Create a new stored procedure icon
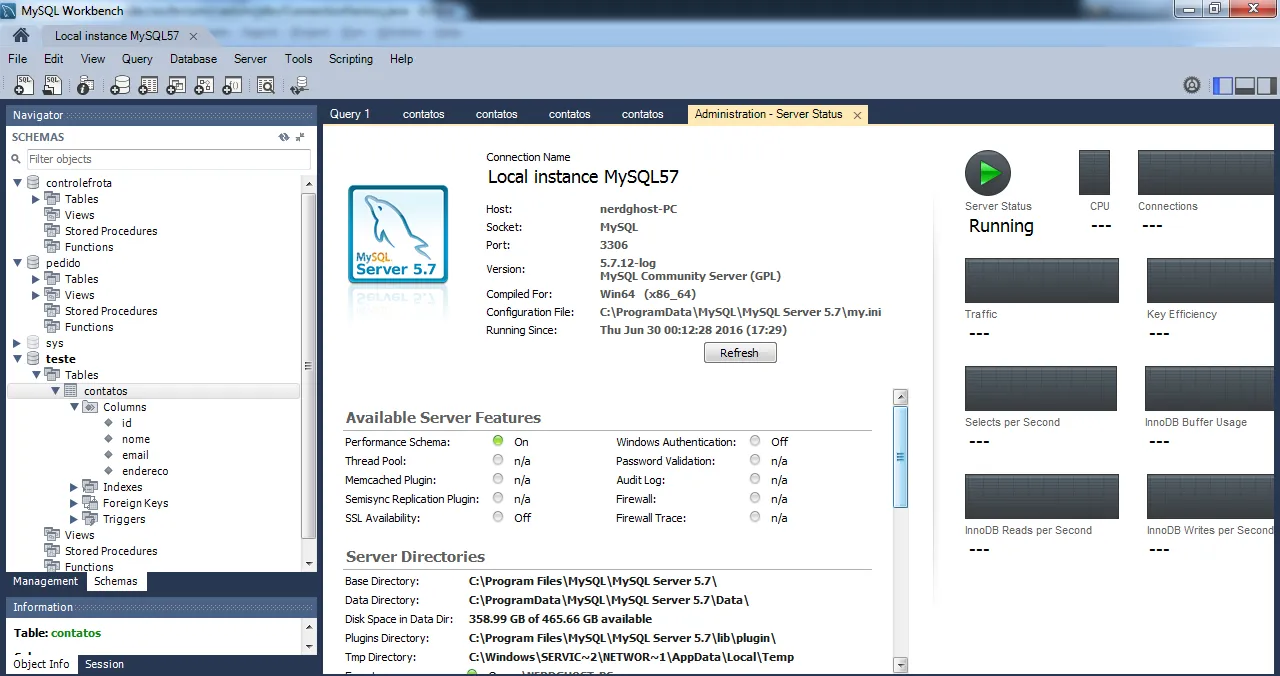Viewport: 1280px width, 676px height. (x=204, y=86)
